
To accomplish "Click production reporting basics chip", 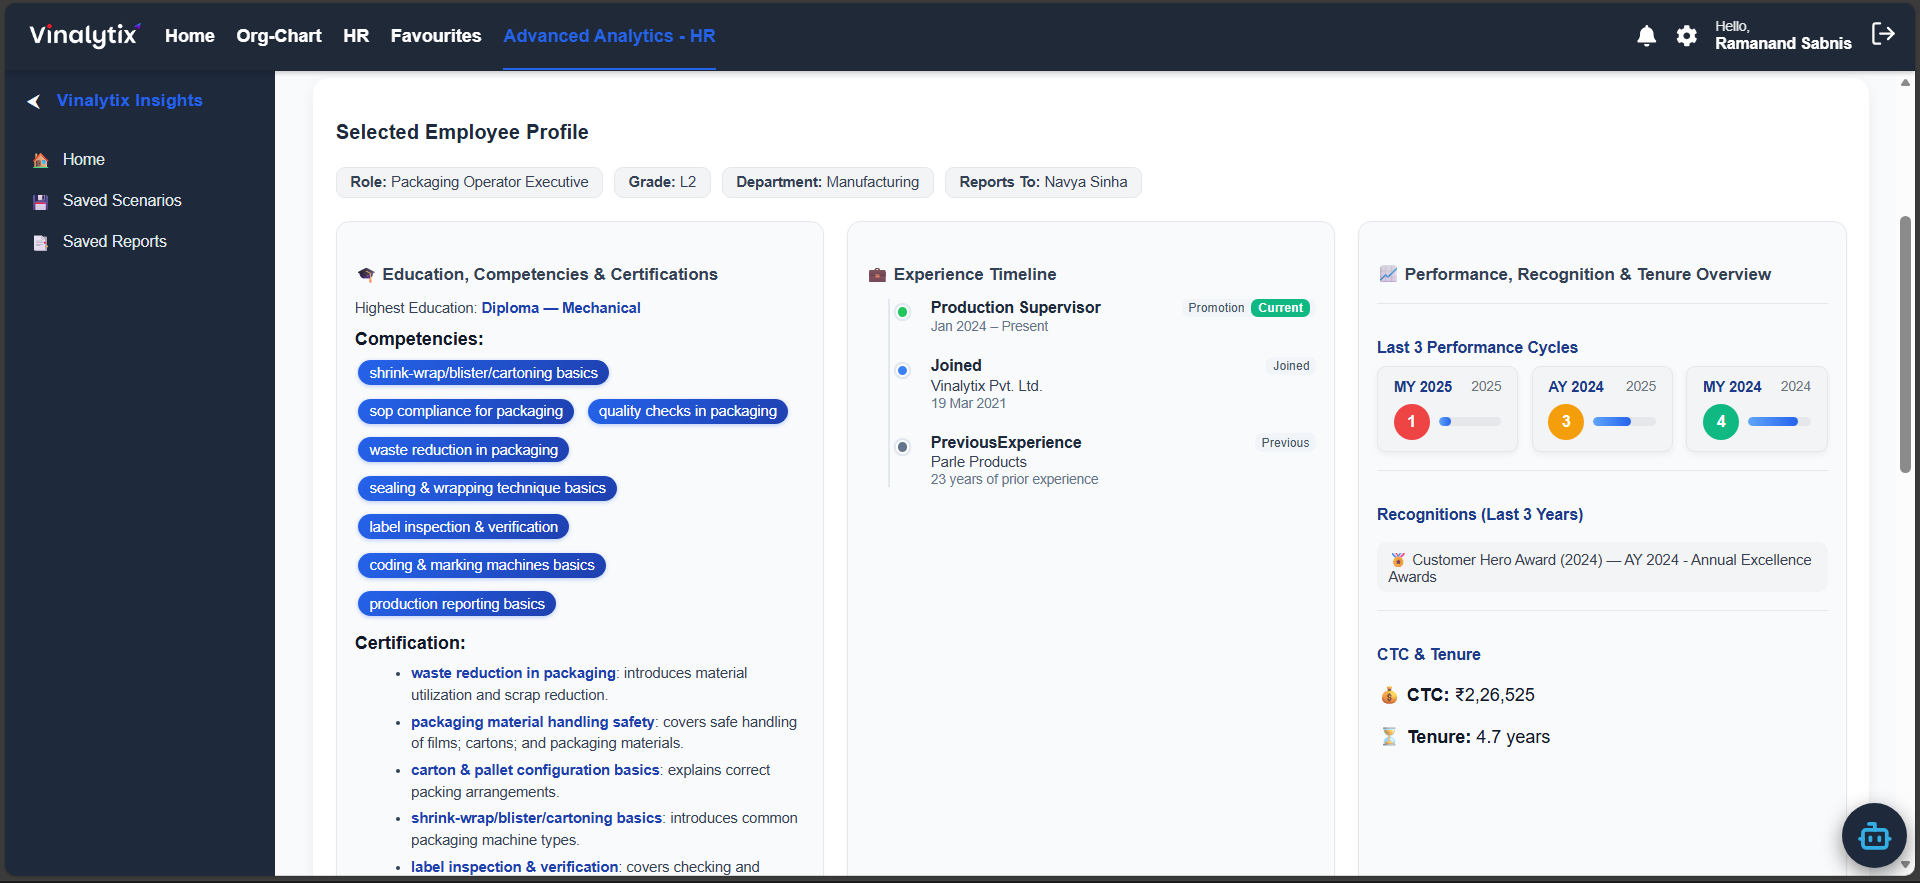I will [457, 604].
